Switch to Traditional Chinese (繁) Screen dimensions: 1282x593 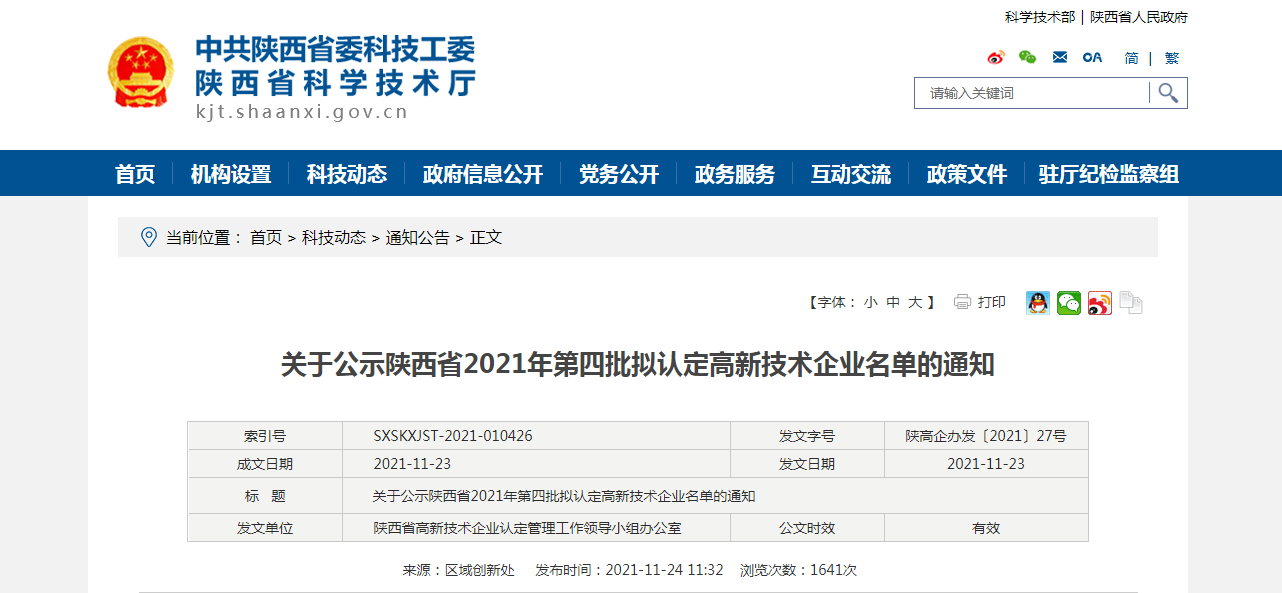(x=1172, y=58)
